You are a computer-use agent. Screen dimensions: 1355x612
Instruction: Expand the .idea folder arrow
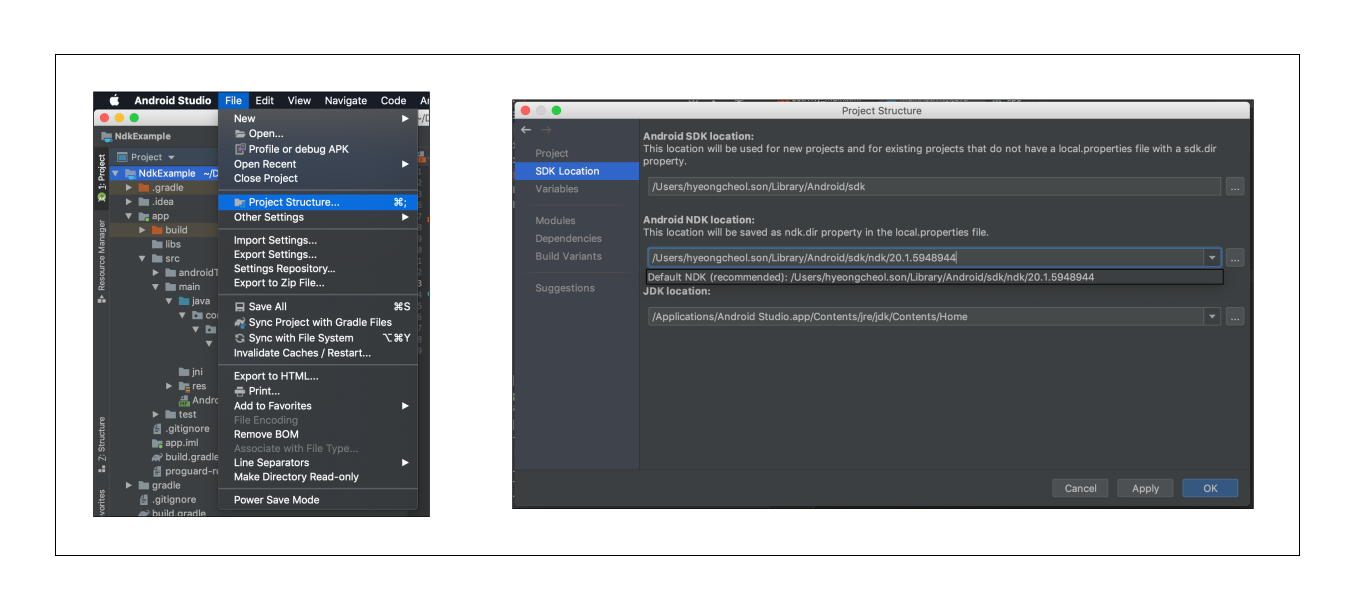(x=129, y=202)
